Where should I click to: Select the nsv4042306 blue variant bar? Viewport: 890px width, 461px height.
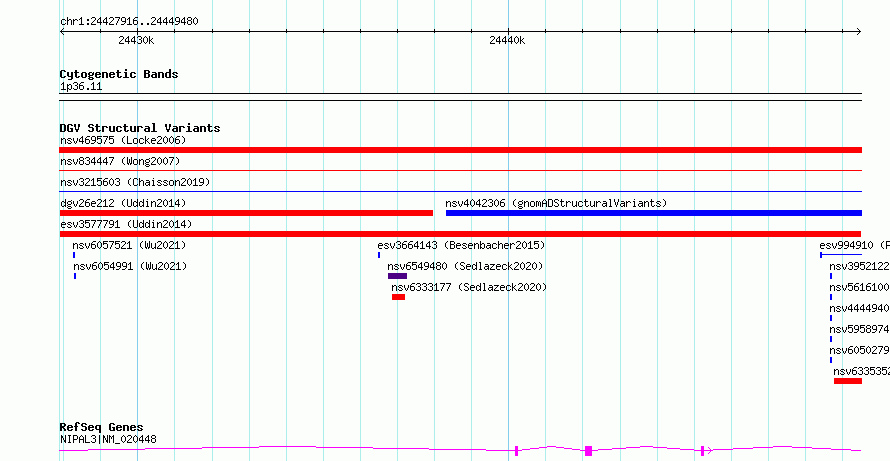click(654, 213)
